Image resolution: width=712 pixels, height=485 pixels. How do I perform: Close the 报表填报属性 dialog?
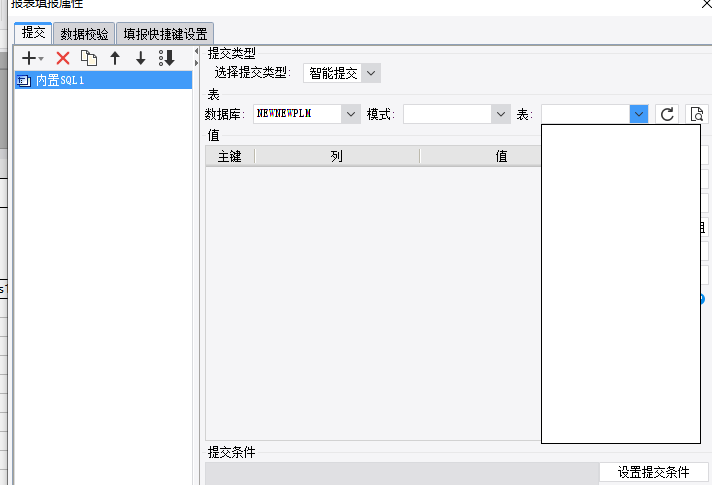(707, 4)
